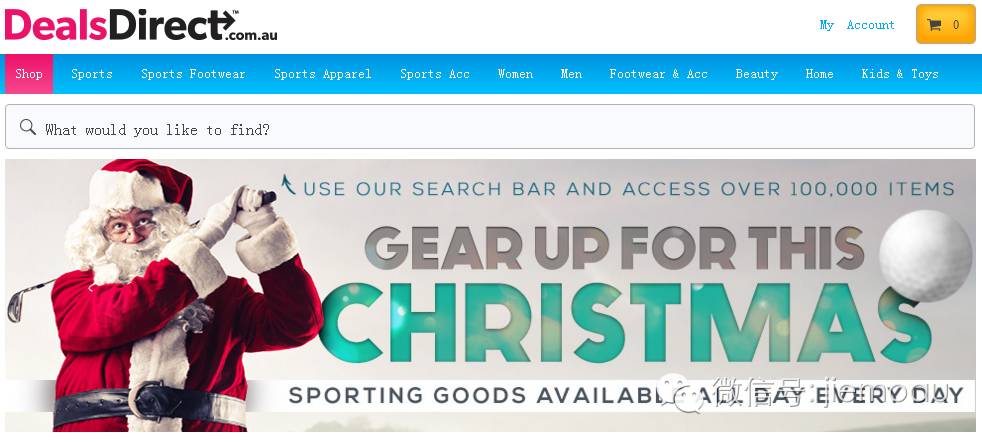Viewport: 982px width, 442px height.
Task: Click the search magnifier icon
Action: [28, 128]
